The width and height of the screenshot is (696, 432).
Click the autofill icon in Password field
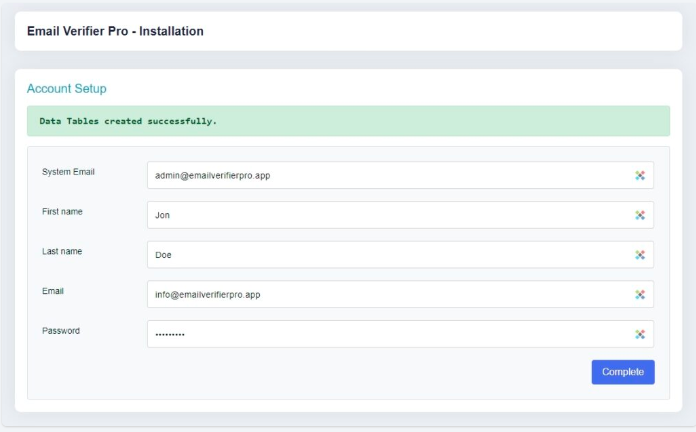coord(640,335)
